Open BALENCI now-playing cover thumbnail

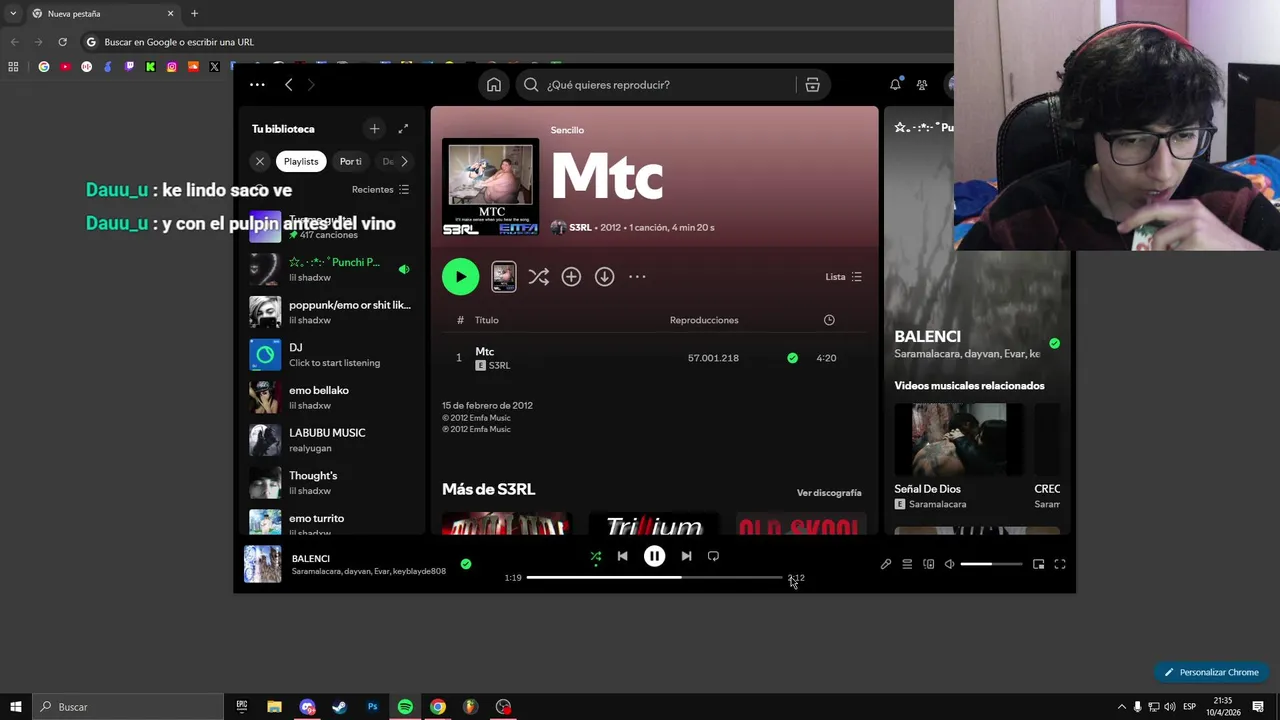coord(263,564)
